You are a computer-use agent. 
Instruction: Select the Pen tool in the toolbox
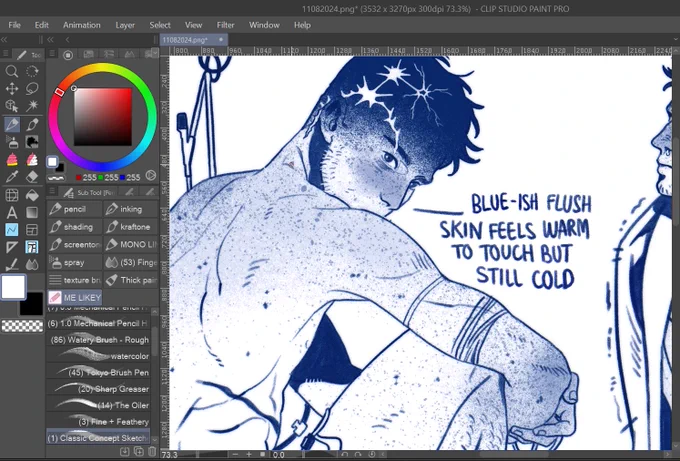[x=12, y=124]
